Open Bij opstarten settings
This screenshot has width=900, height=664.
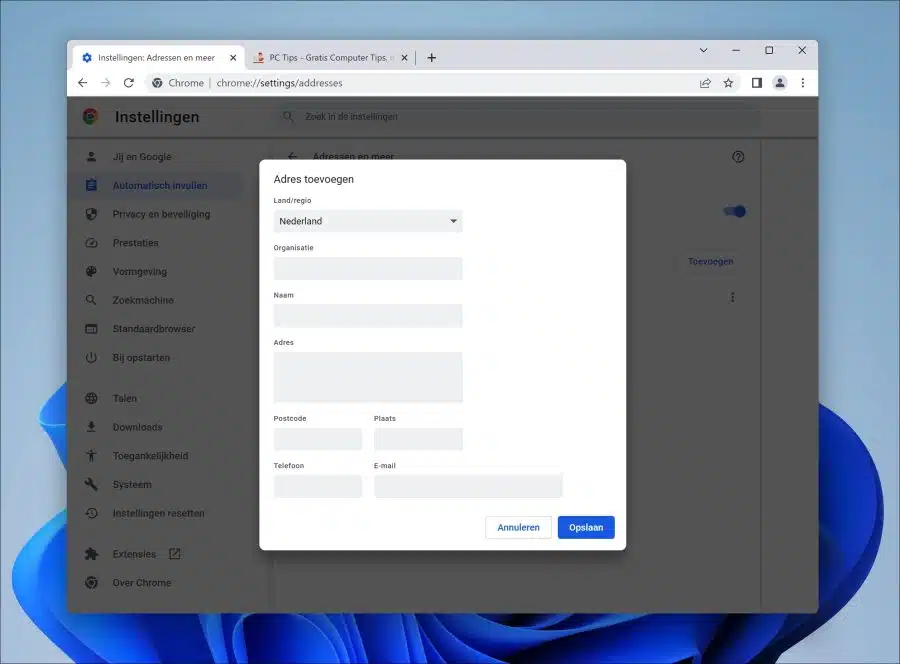[x=141, y=358]
